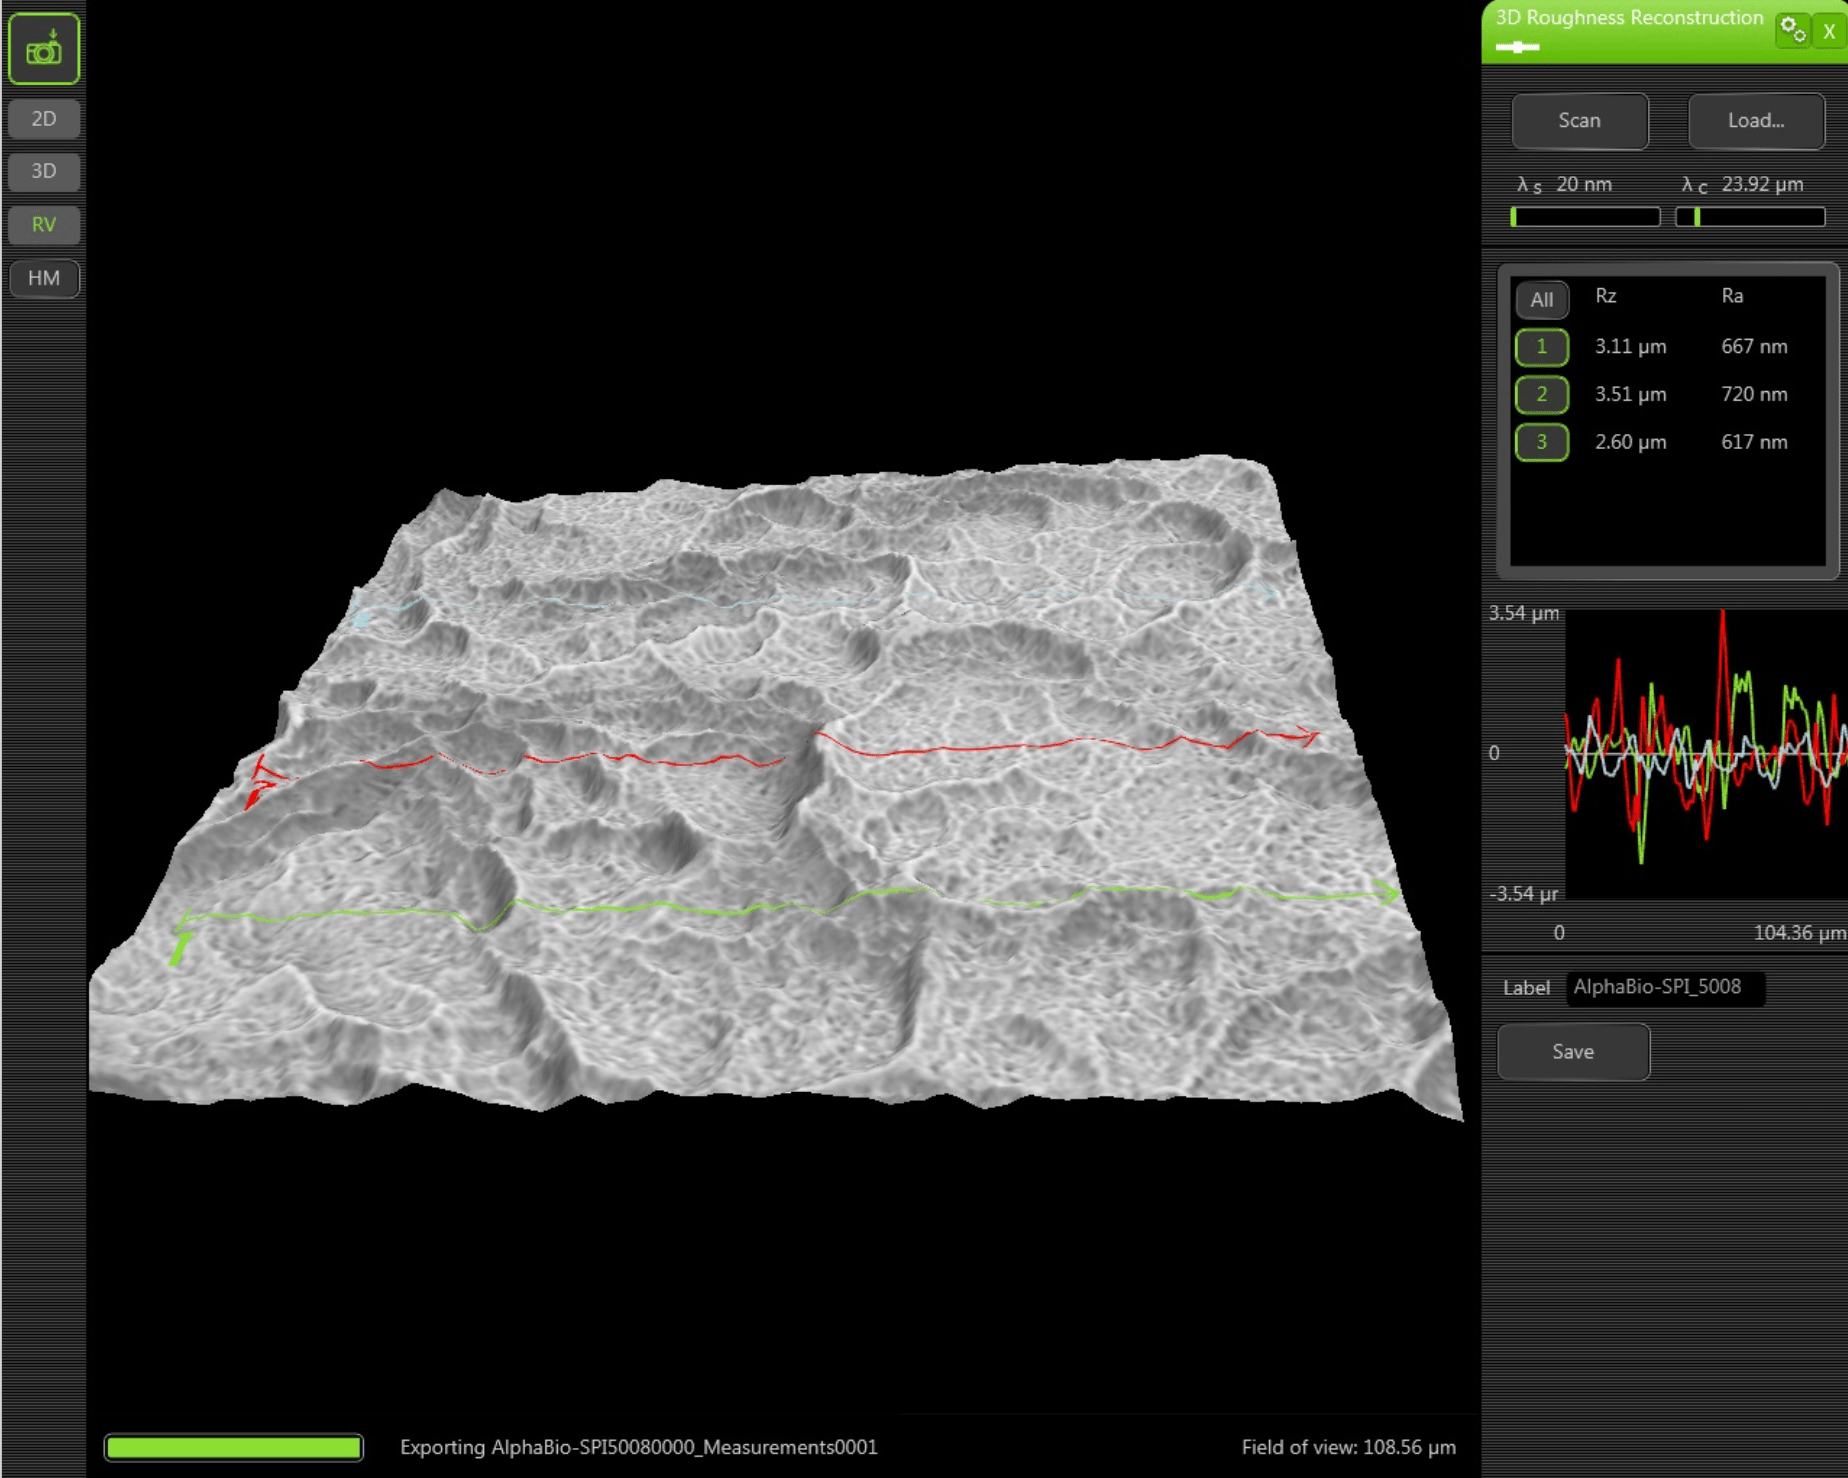Close the 3D Roughness Reconstruction panel
This screenshot has width=1848, height=1478.
1829,31
